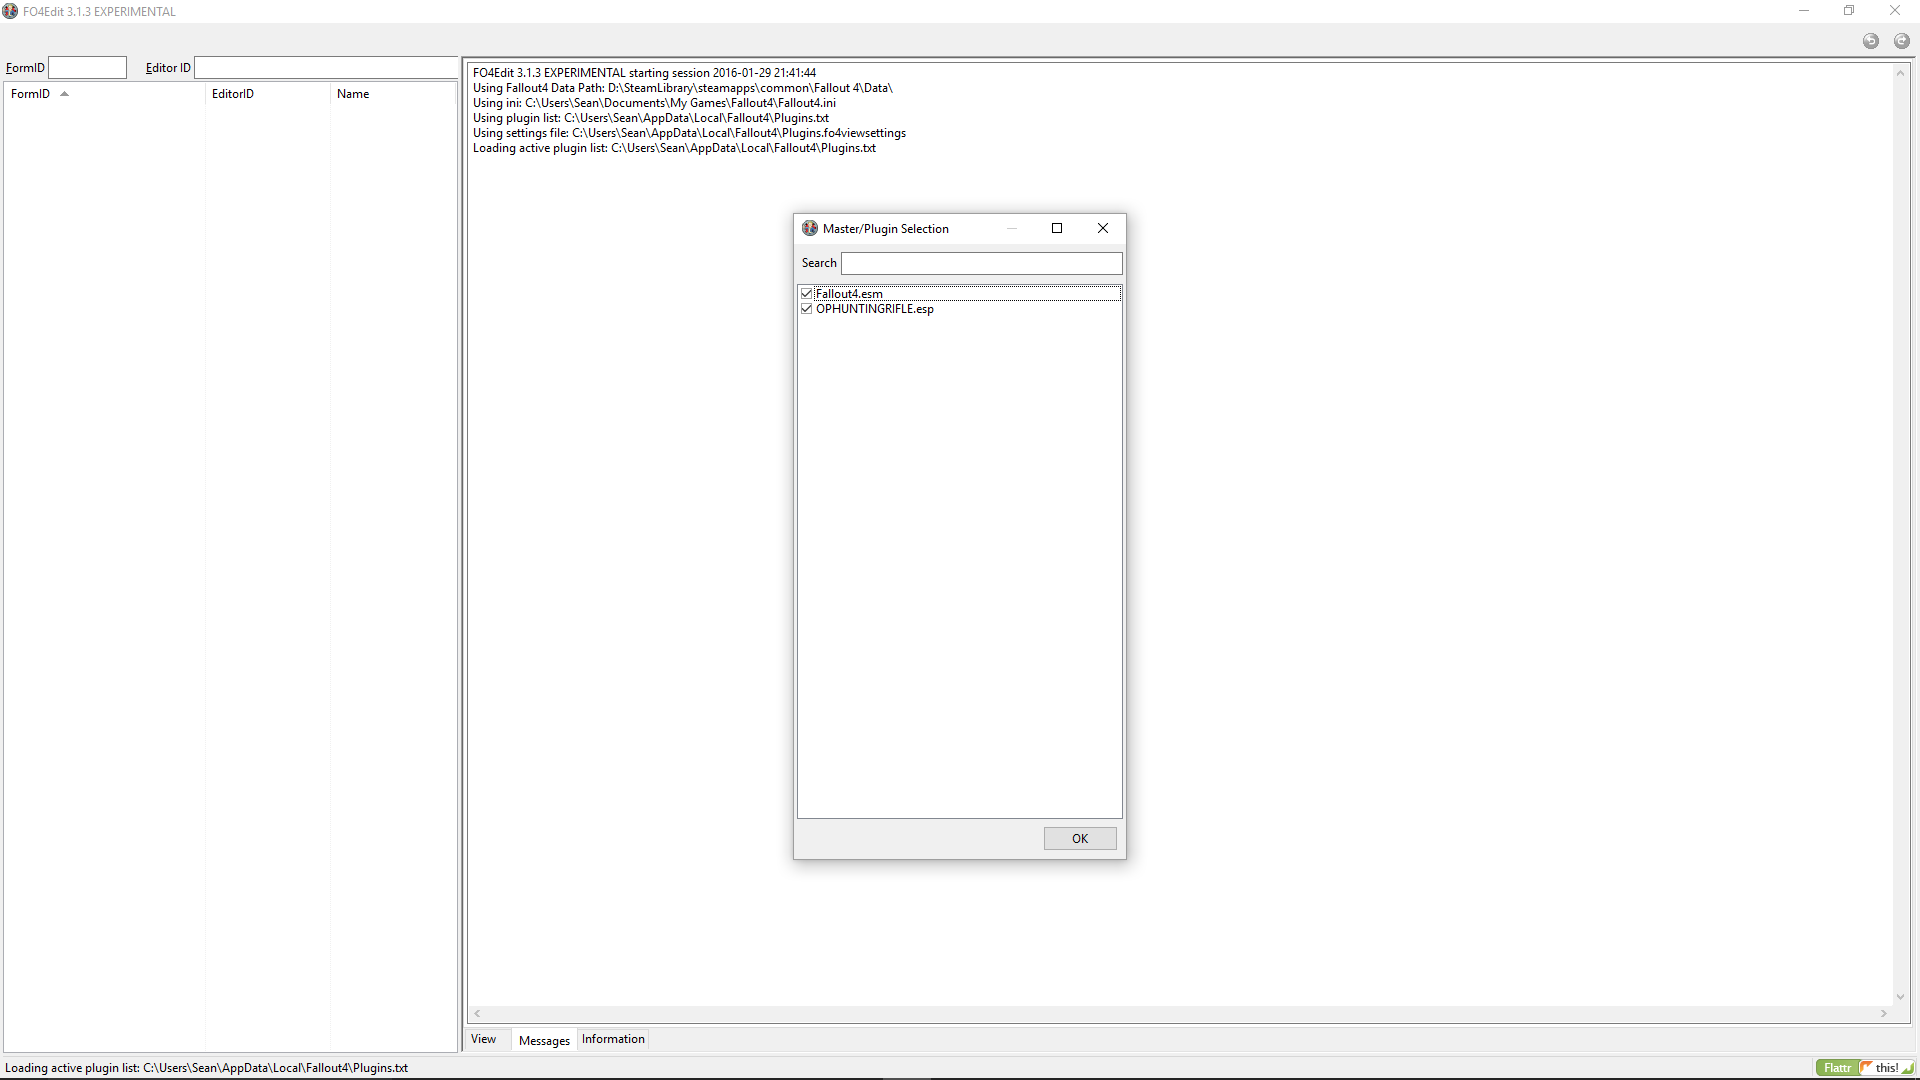Viewport: 1920px width, 1080px height.
Task: Restore down the FO4Edit main window
Action: tap(1848, 11)
